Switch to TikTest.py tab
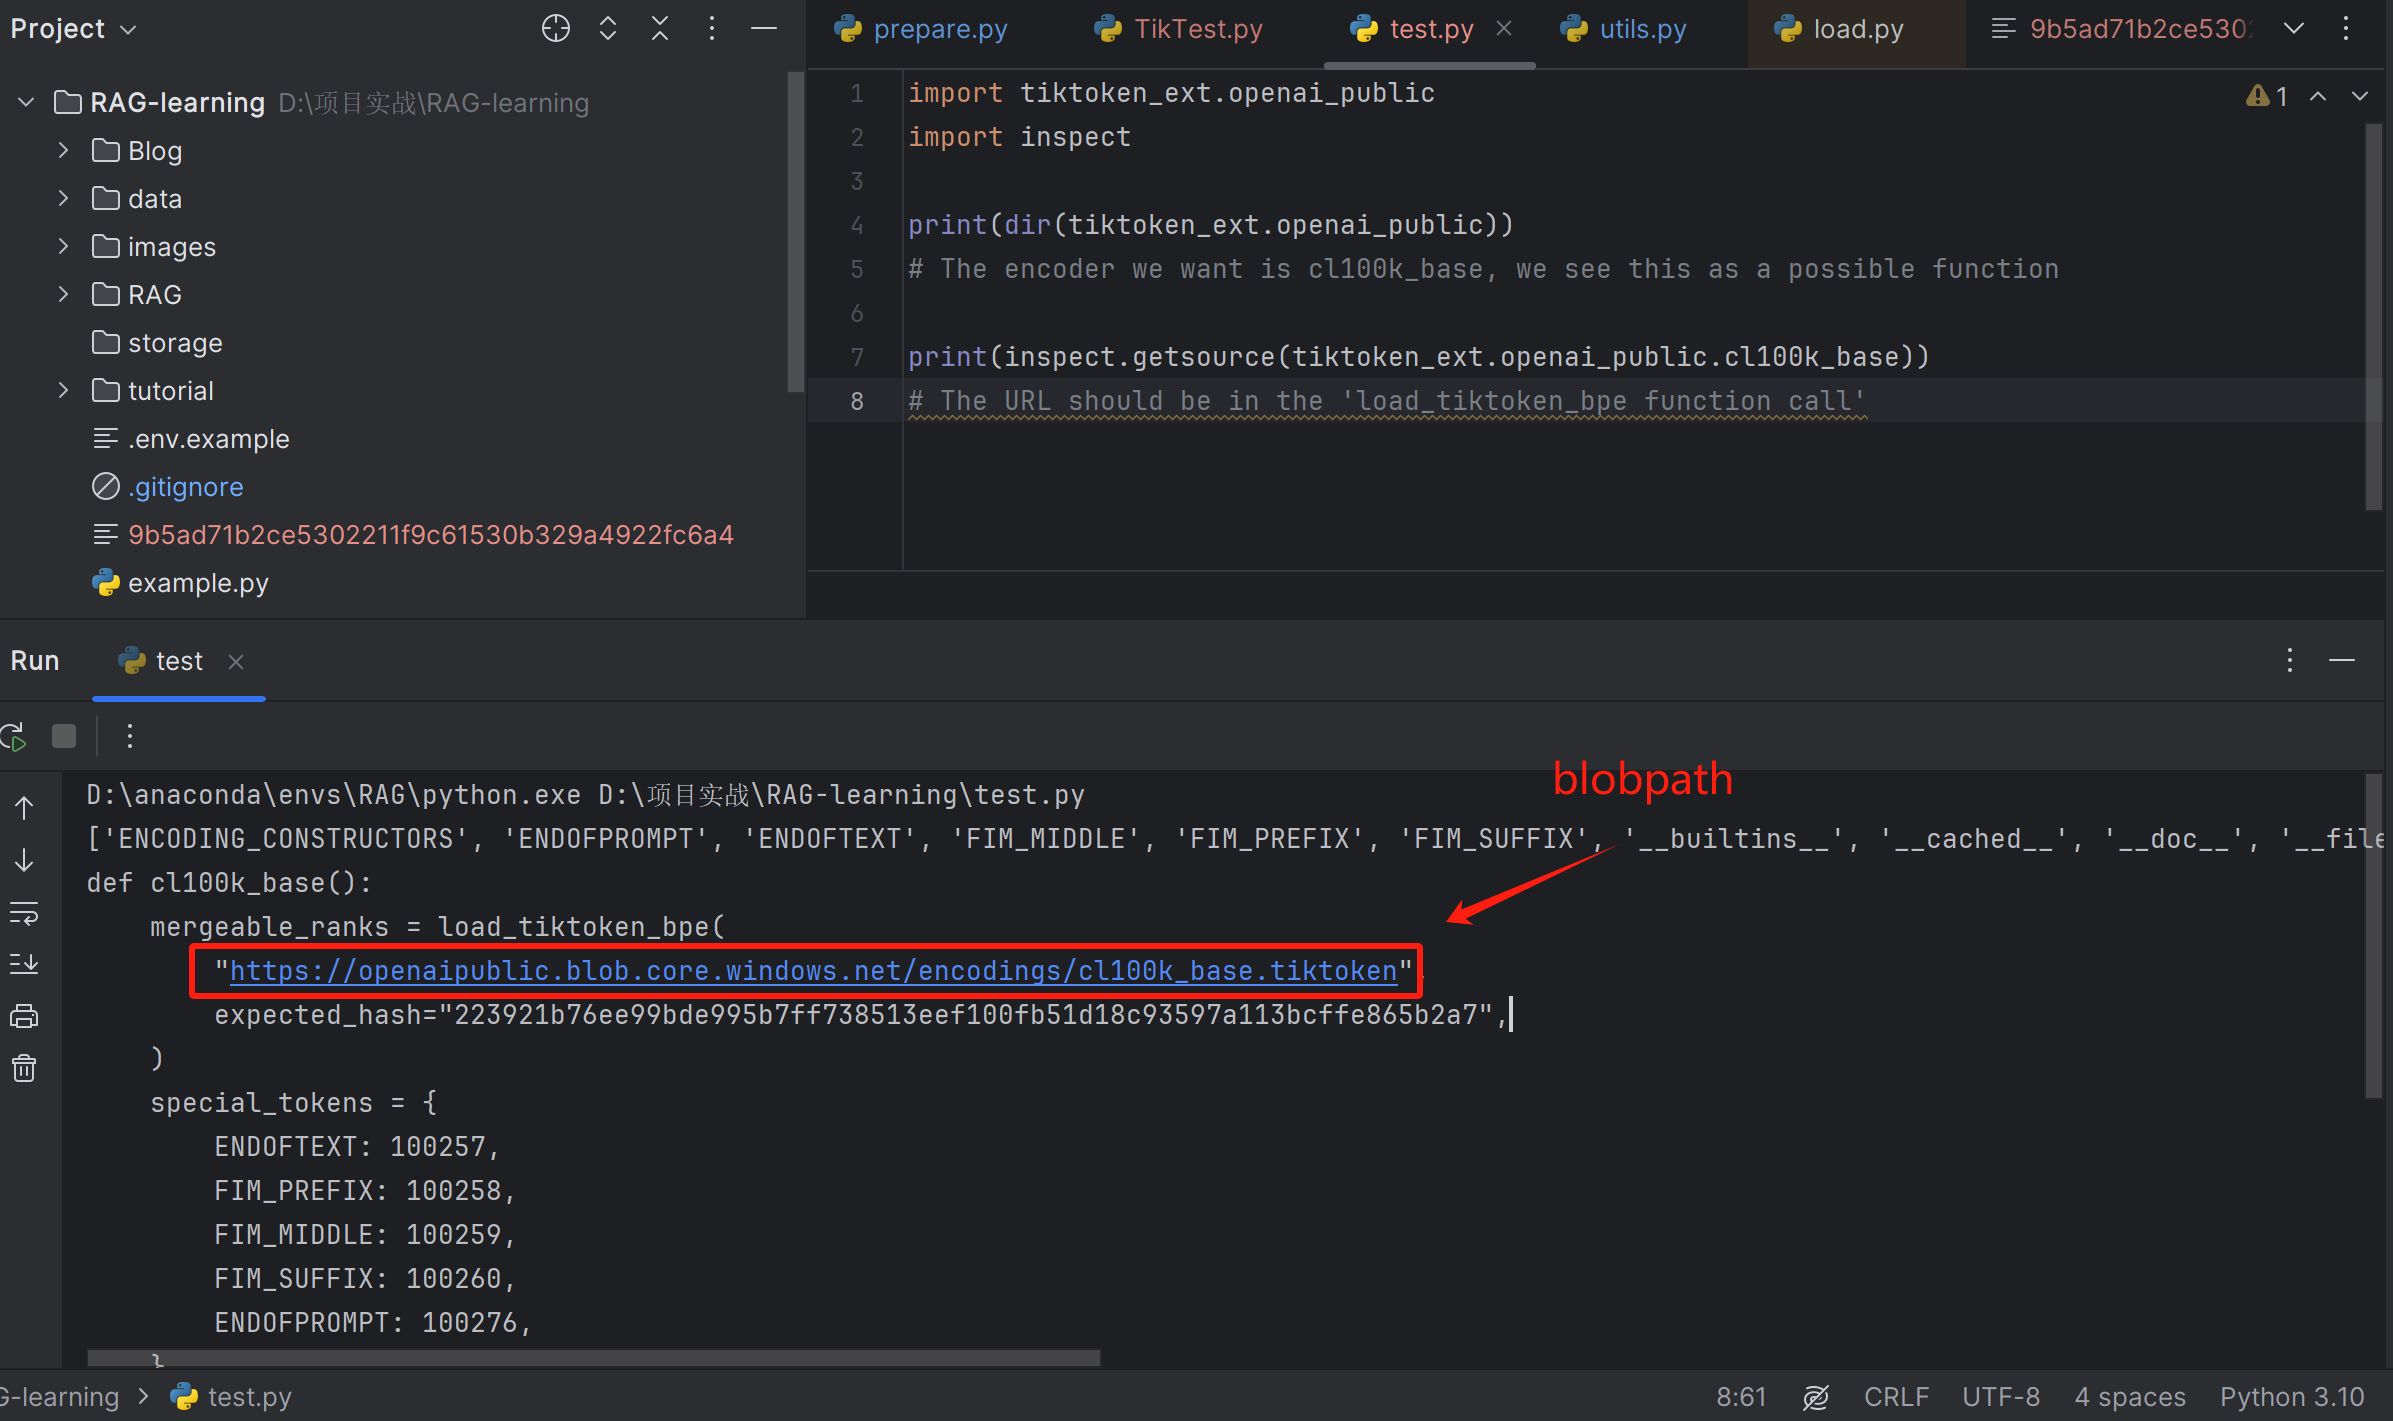The image size is (2393, 1421). coord(1179,29)
